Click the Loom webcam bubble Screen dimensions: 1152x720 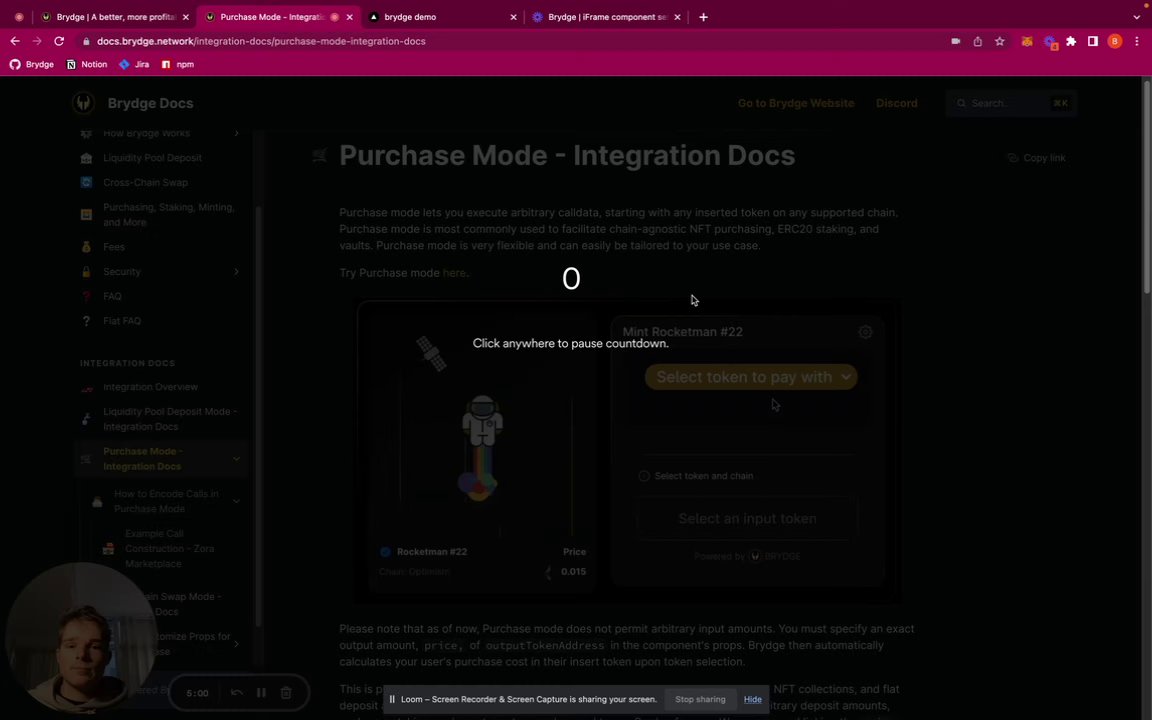pyautogui.click(x=81, y=638)
